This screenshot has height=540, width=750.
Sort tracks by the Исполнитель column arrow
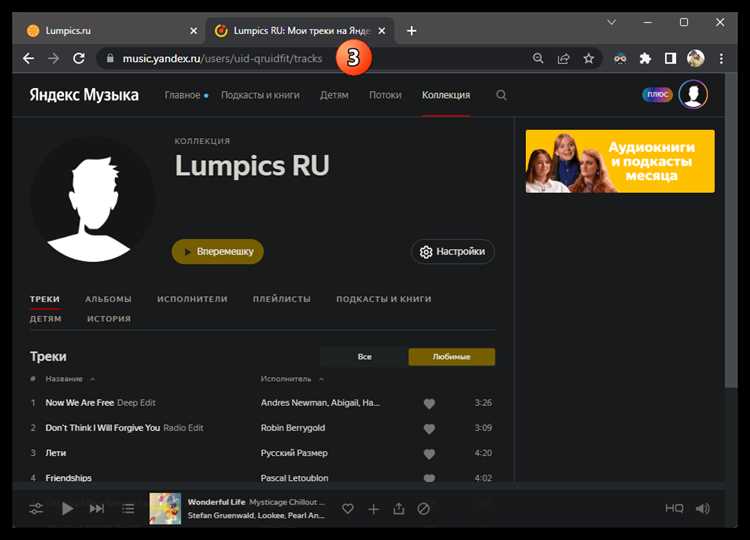coord(322,379)
